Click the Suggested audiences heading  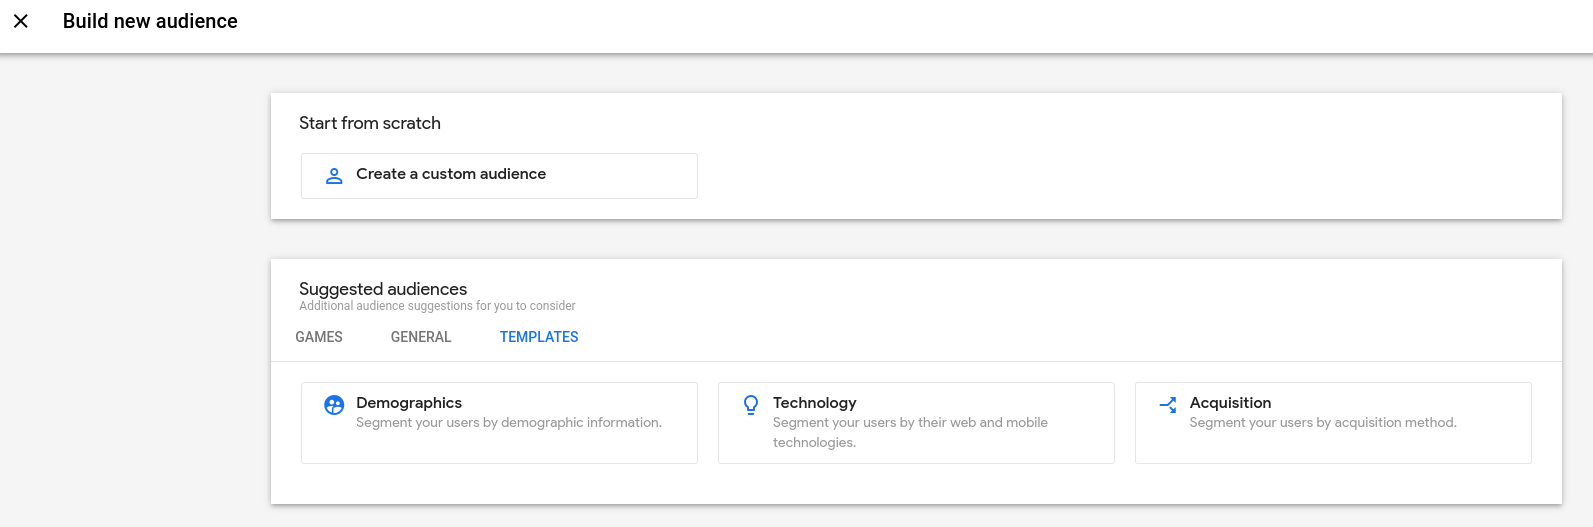(x=383, y=289)
